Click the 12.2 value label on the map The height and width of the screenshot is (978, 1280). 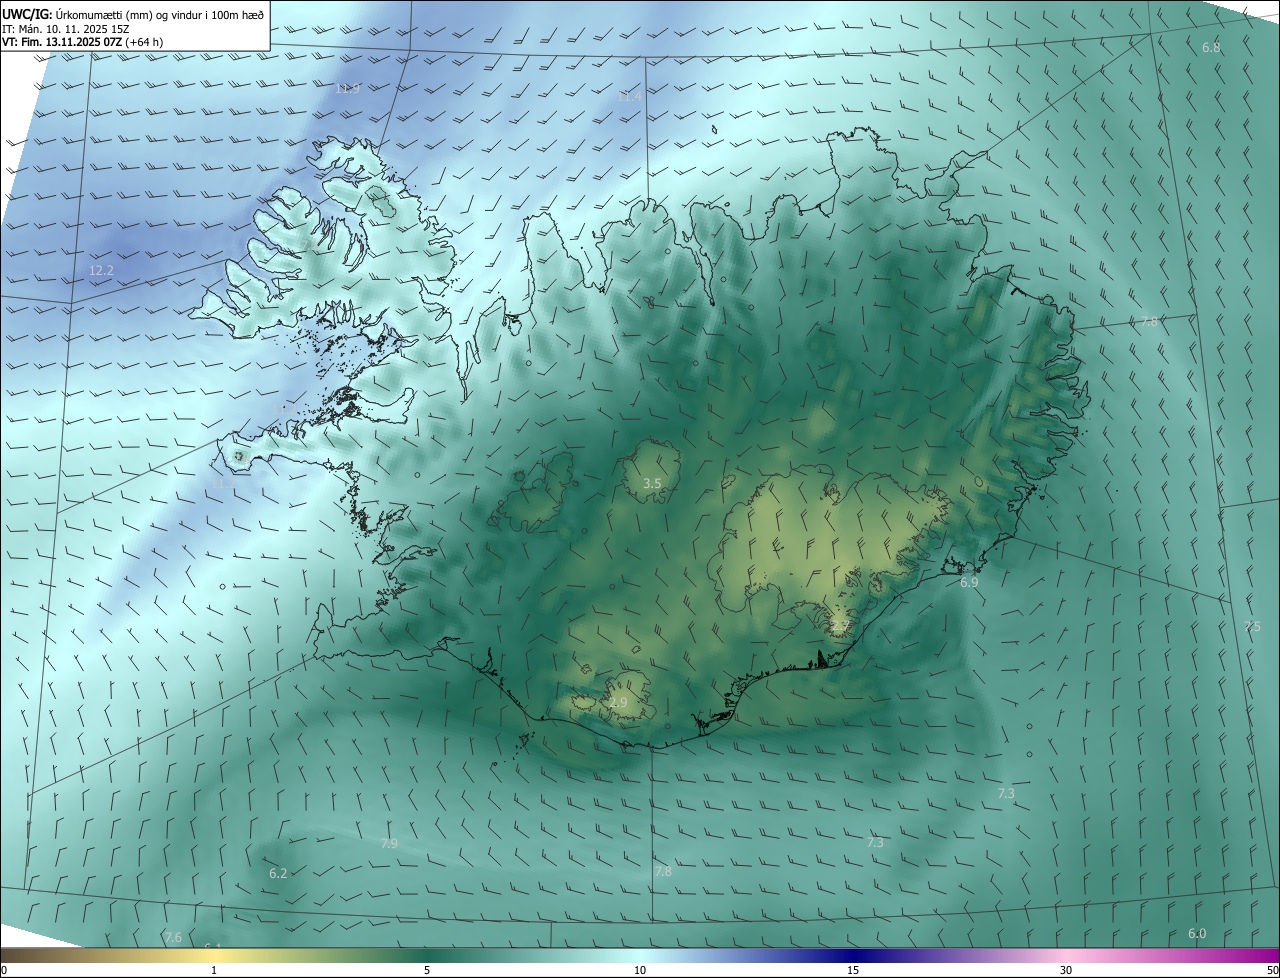(101, 271)
